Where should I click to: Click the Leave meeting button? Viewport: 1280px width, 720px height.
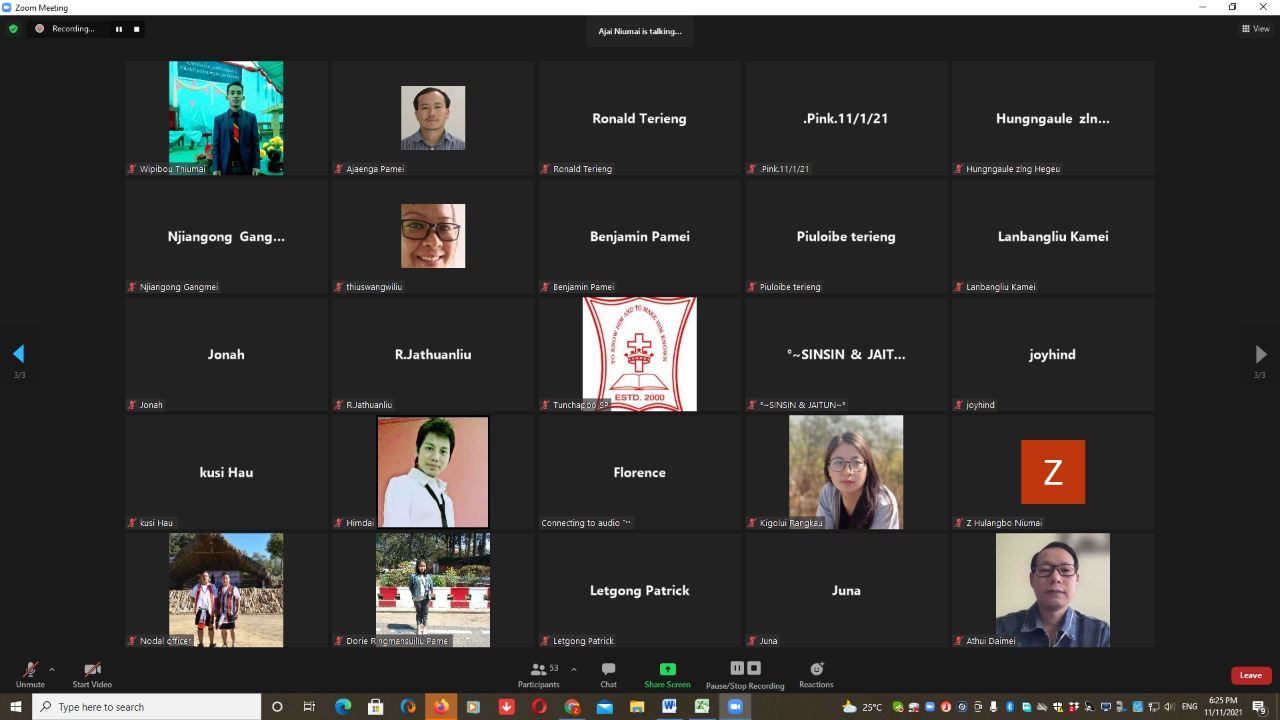[1250, 675]
